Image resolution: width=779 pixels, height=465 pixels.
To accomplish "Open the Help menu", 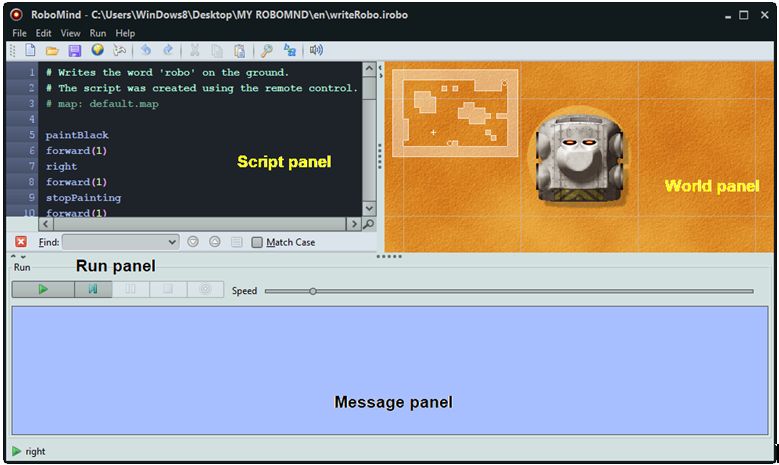I will (125, 33).
